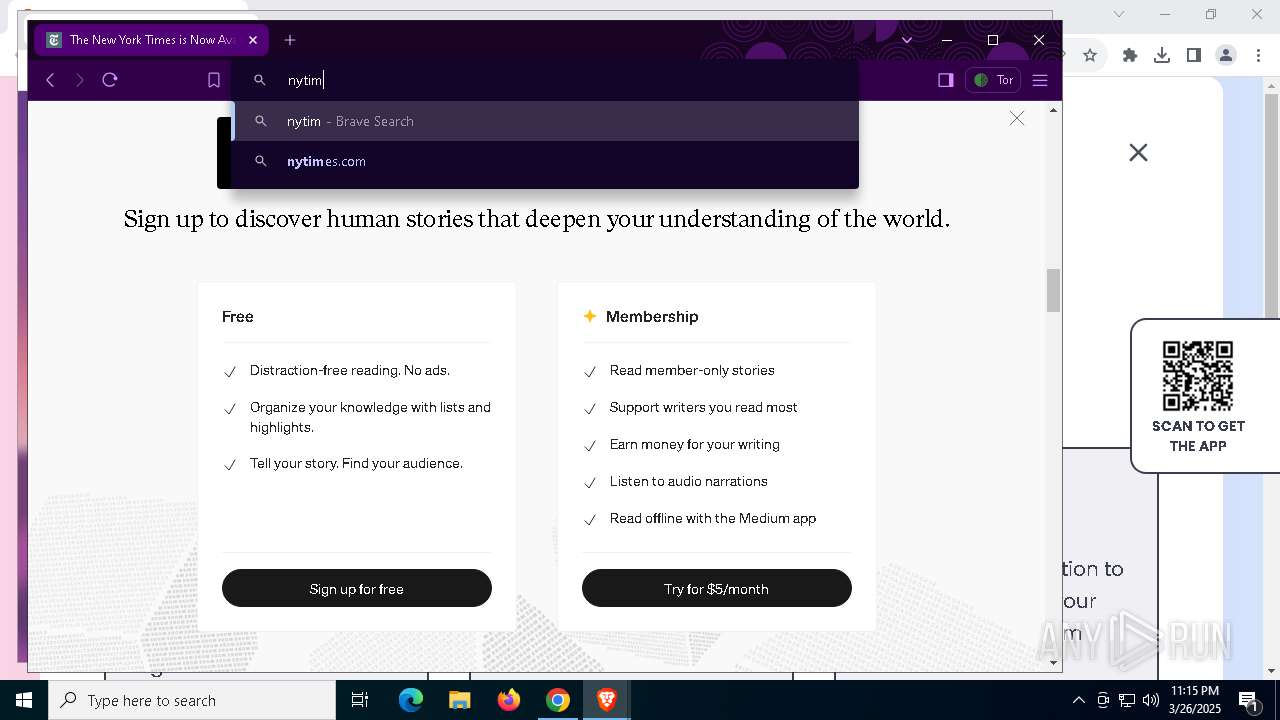Close The New York Times tab
The width and height of the screenshot is (1280, 720).
(253, 40)
